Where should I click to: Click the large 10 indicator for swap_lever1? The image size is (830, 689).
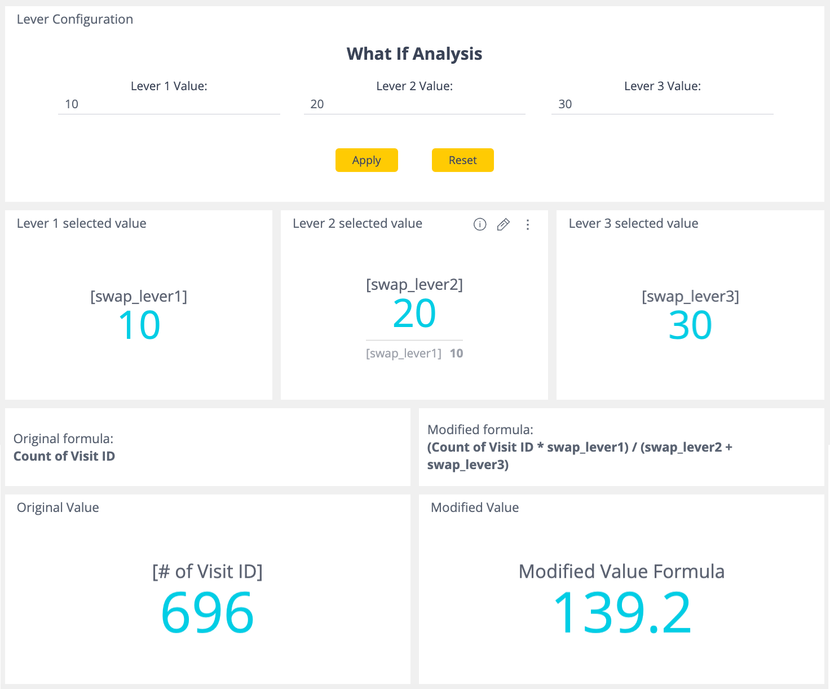click(139, 325)
